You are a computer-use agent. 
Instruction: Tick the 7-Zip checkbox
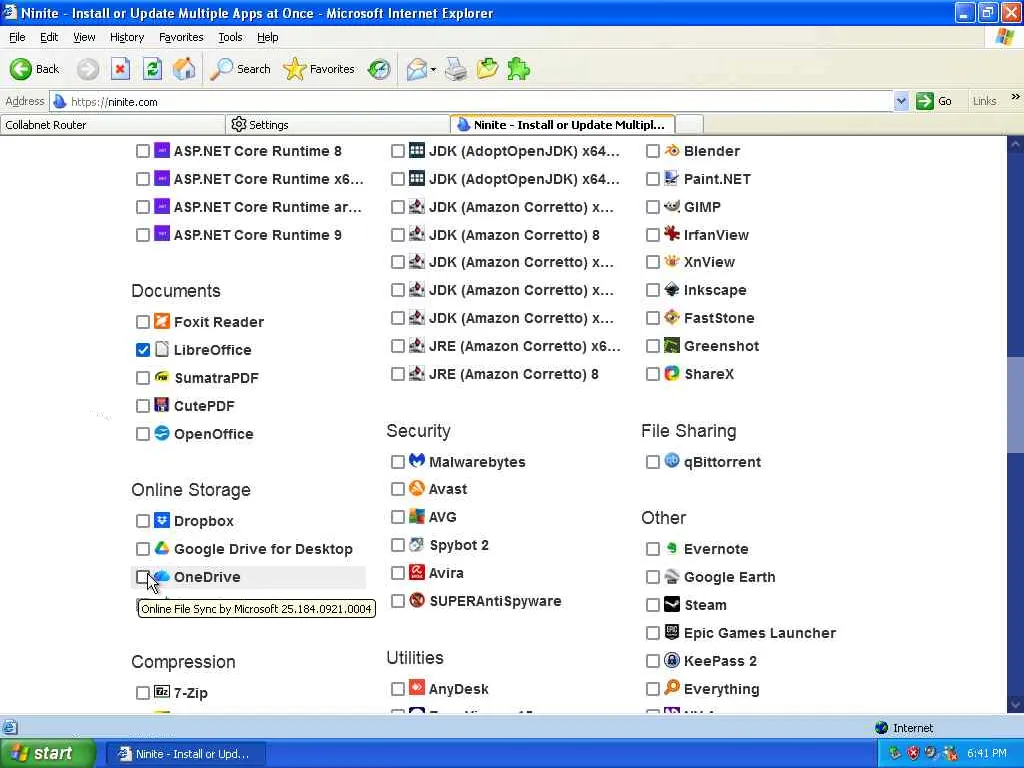pos(143,693)
